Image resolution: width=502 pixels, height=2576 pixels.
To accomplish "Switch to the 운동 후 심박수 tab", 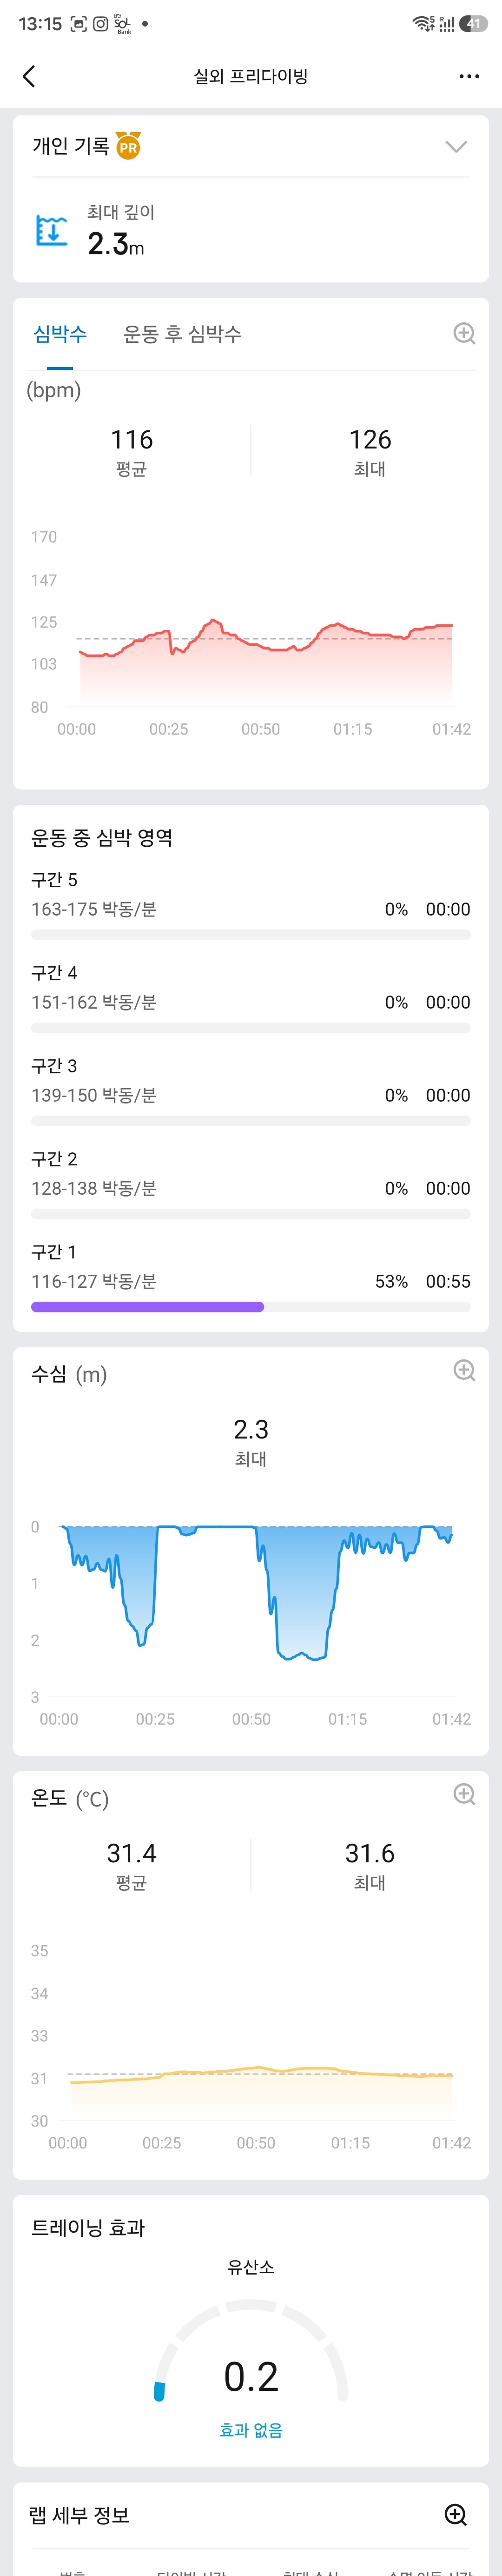I will click(182, 334).
